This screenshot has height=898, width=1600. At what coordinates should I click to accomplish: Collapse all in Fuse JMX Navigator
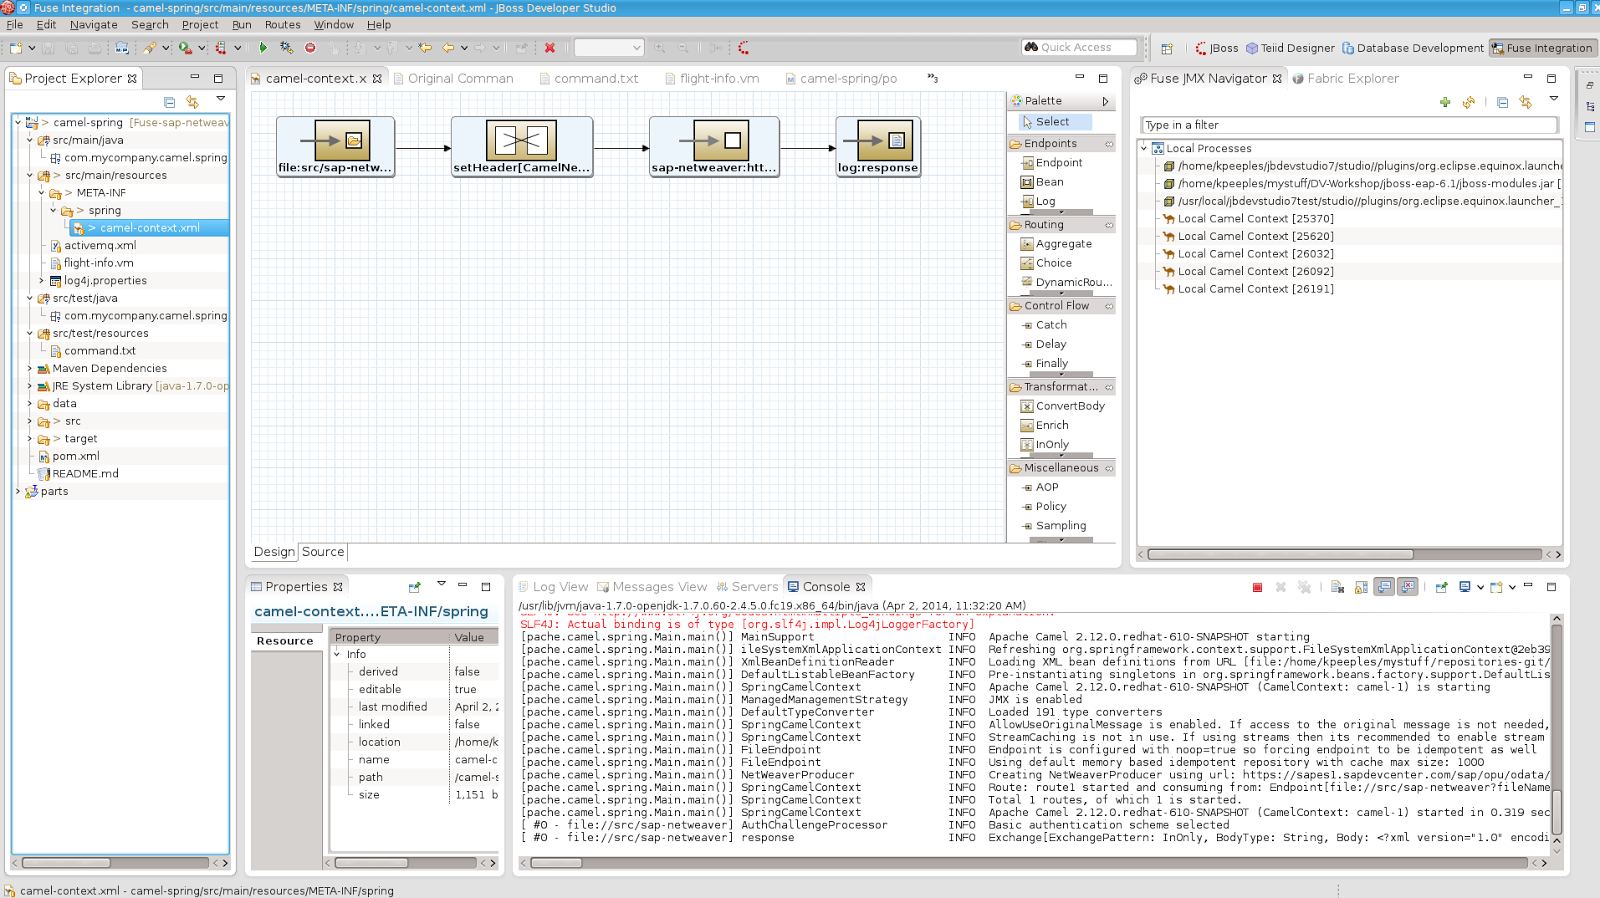tap(1502, 102)
